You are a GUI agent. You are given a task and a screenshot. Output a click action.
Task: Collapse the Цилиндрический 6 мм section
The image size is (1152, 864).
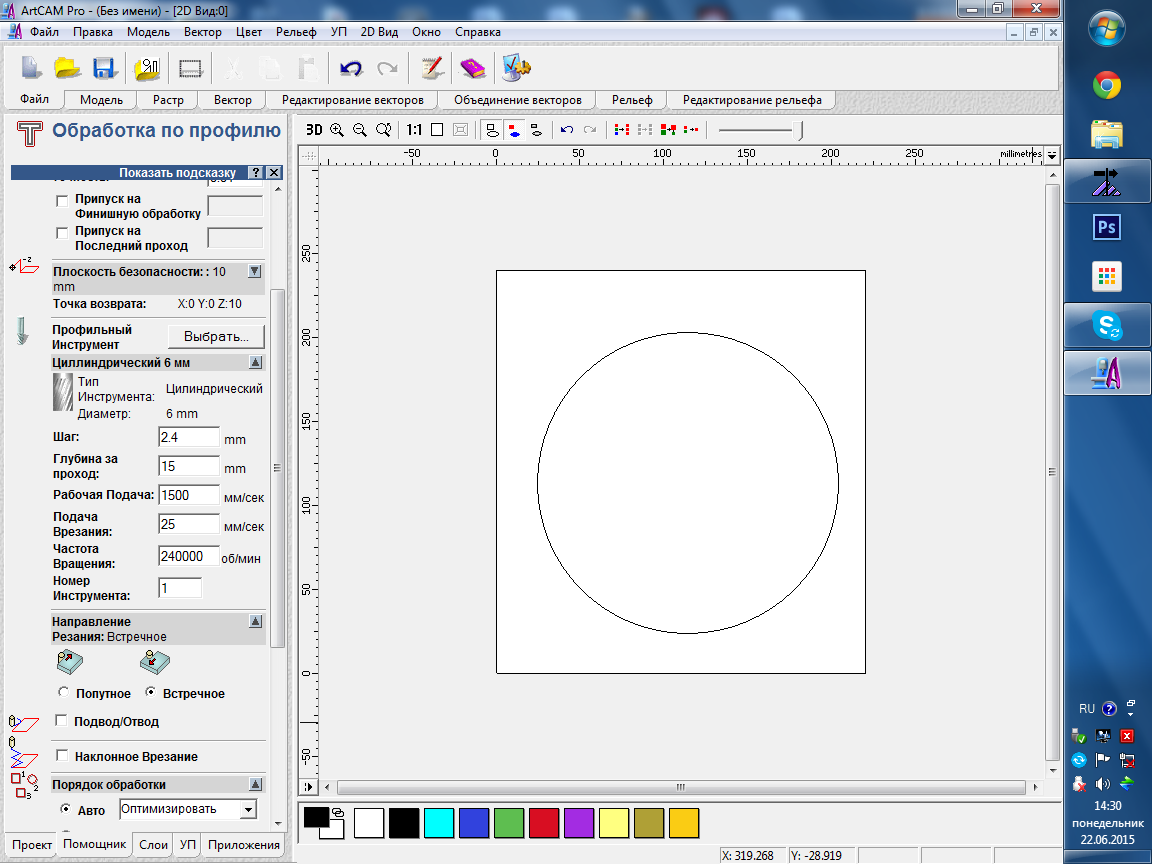coord(255,363)
